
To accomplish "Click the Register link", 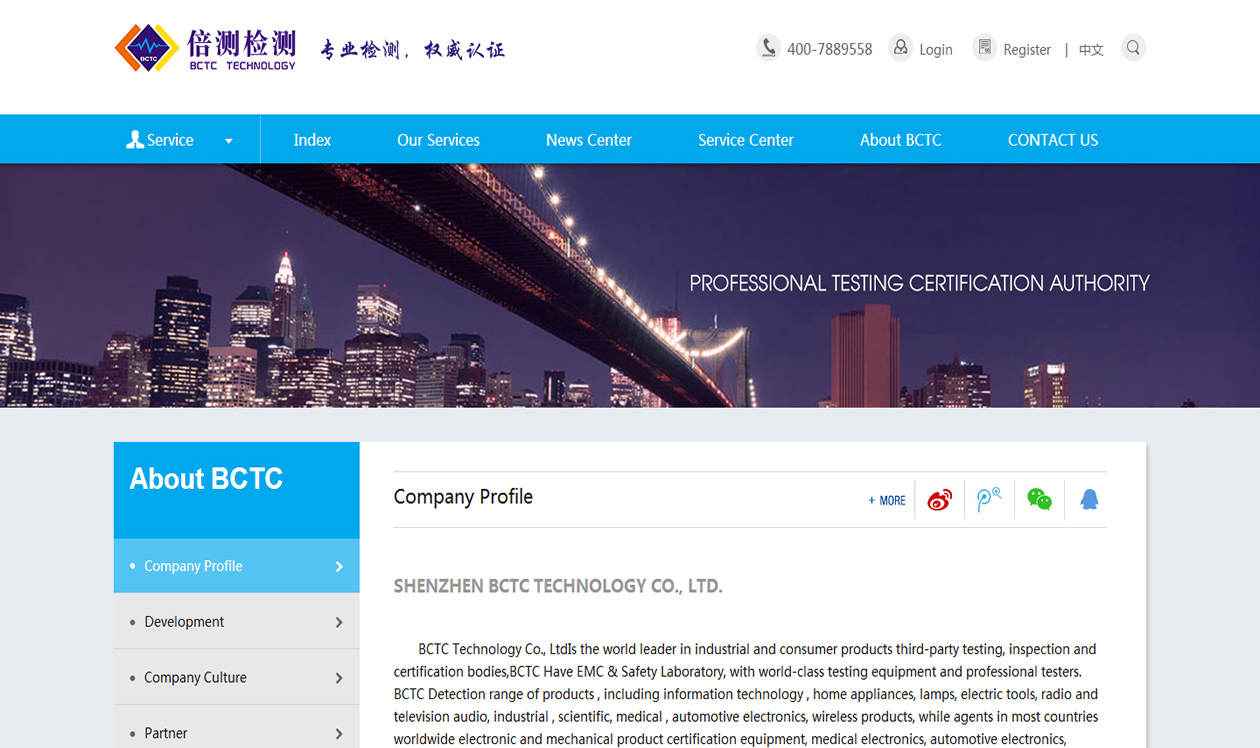I will 1027,49.
